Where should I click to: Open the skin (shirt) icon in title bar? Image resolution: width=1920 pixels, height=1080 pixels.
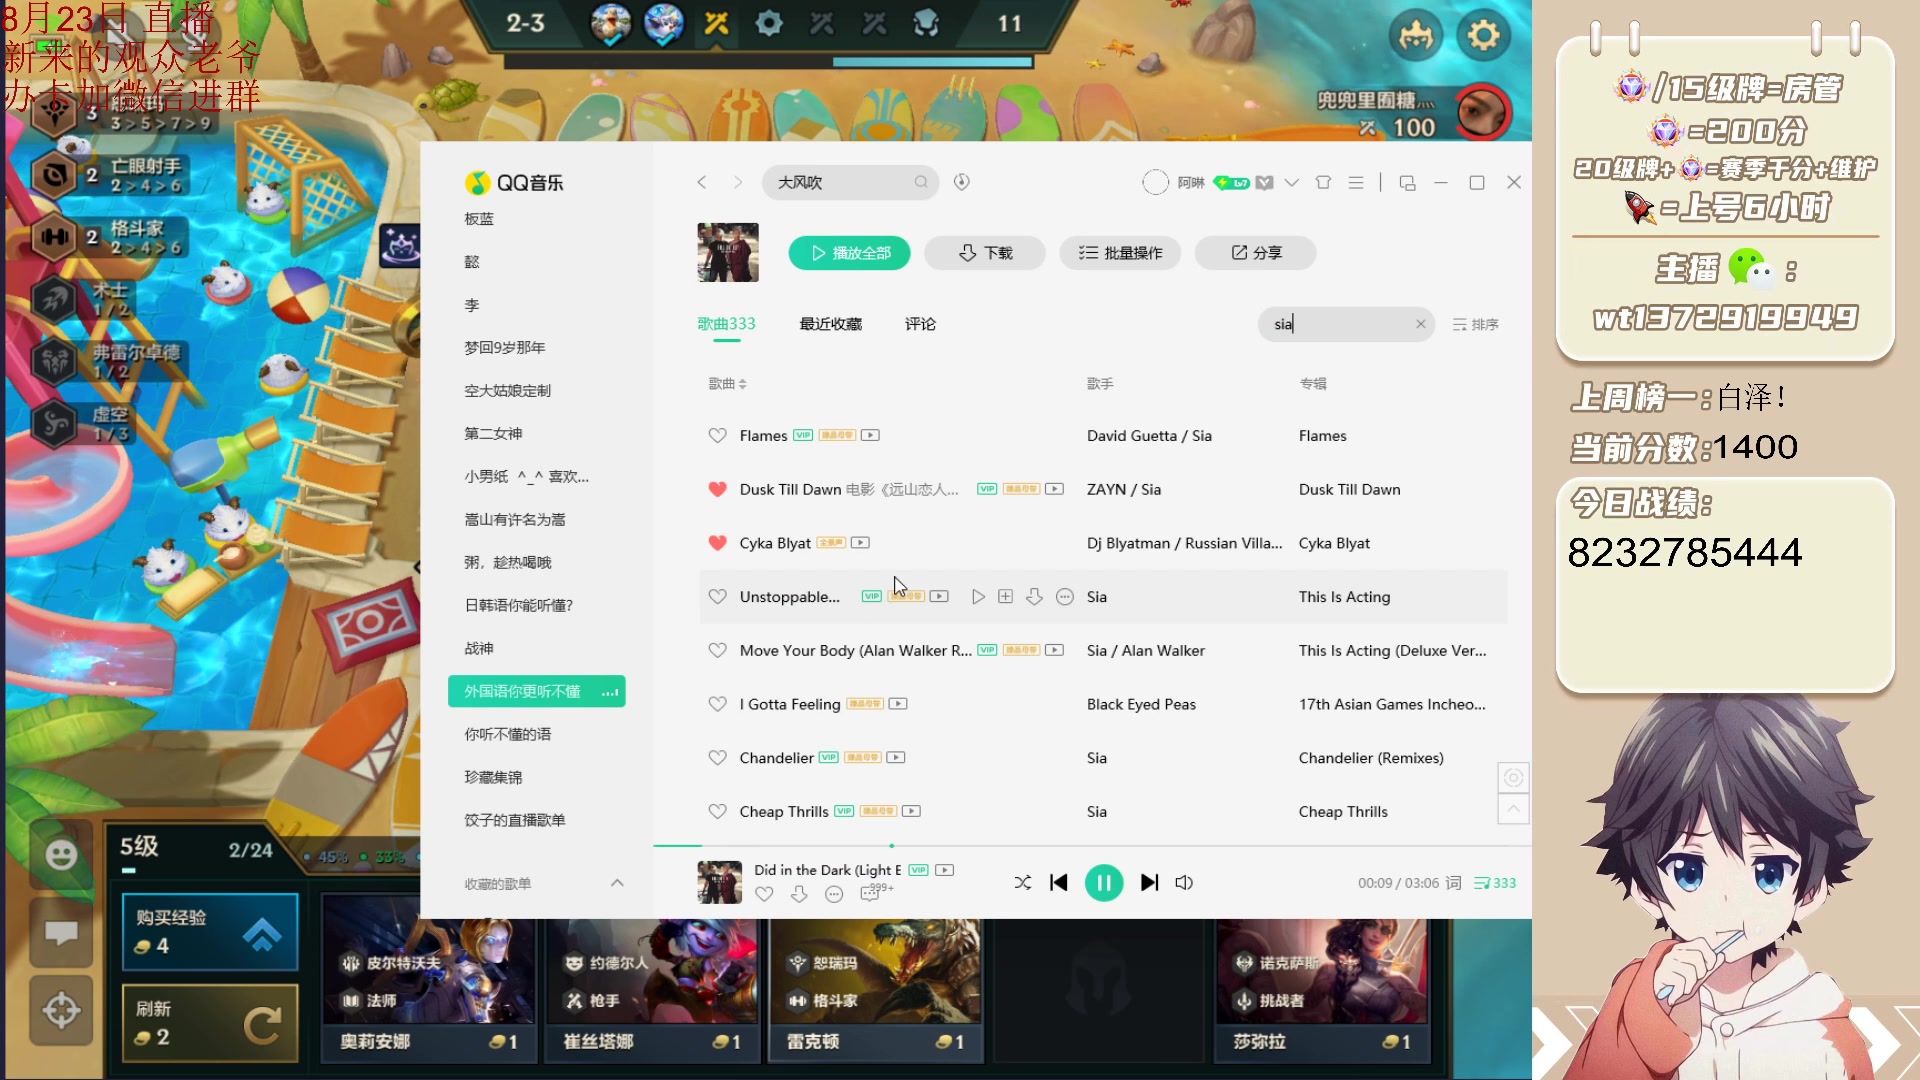coord(1323,183)
